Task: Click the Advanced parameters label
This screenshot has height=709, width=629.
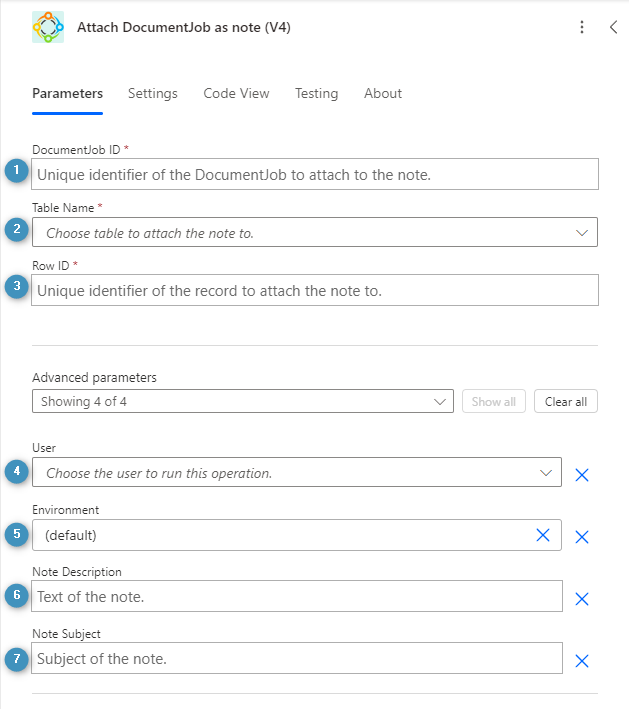Action: (x=94, y=378)
